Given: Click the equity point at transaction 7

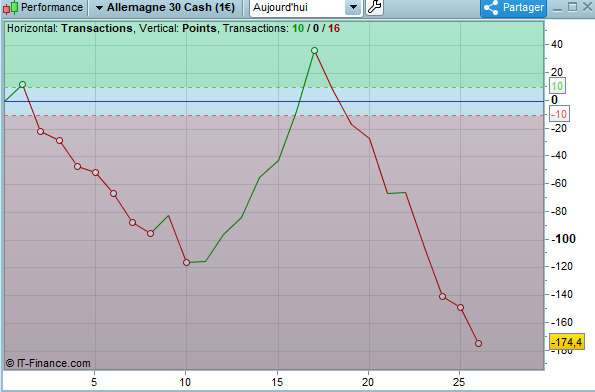Looking at the screenshot, I should [132, 222].
